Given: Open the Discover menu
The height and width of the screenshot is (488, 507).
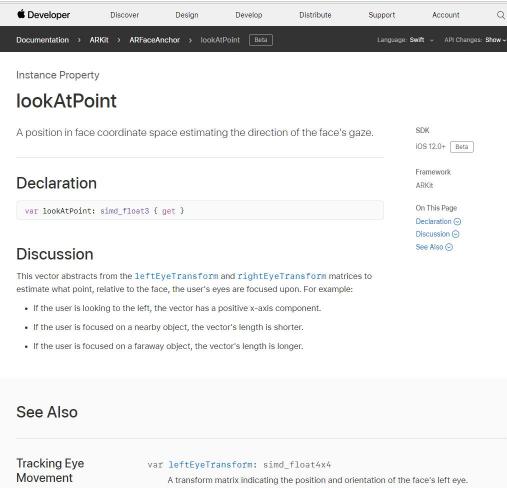Looking at the screenshot, I should (x=124, y=15).
